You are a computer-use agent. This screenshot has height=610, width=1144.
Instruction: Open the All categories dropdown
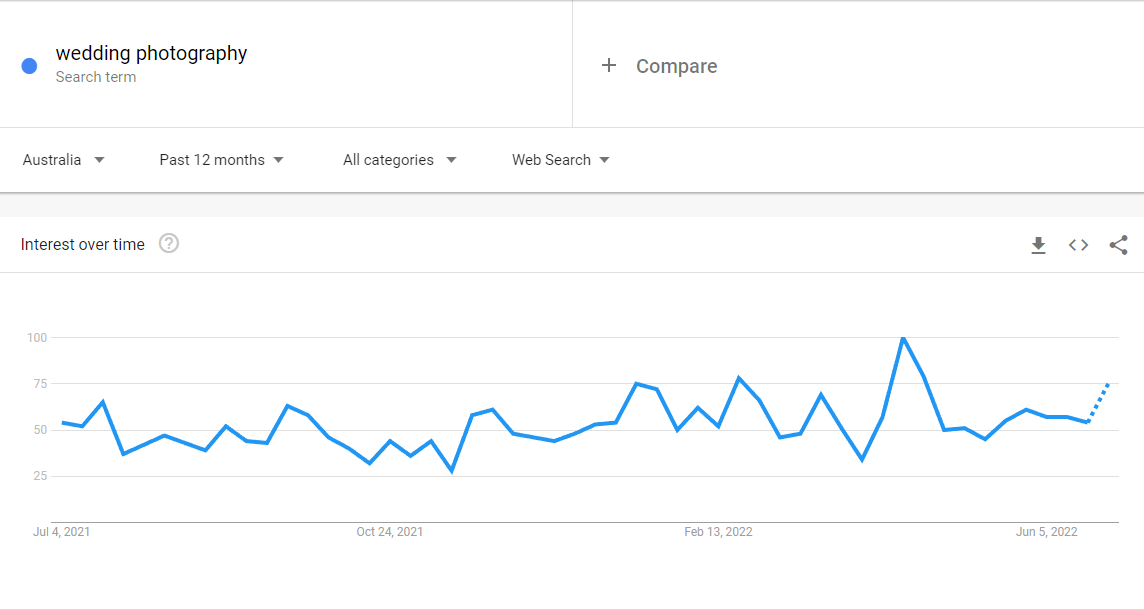point(400,160)
